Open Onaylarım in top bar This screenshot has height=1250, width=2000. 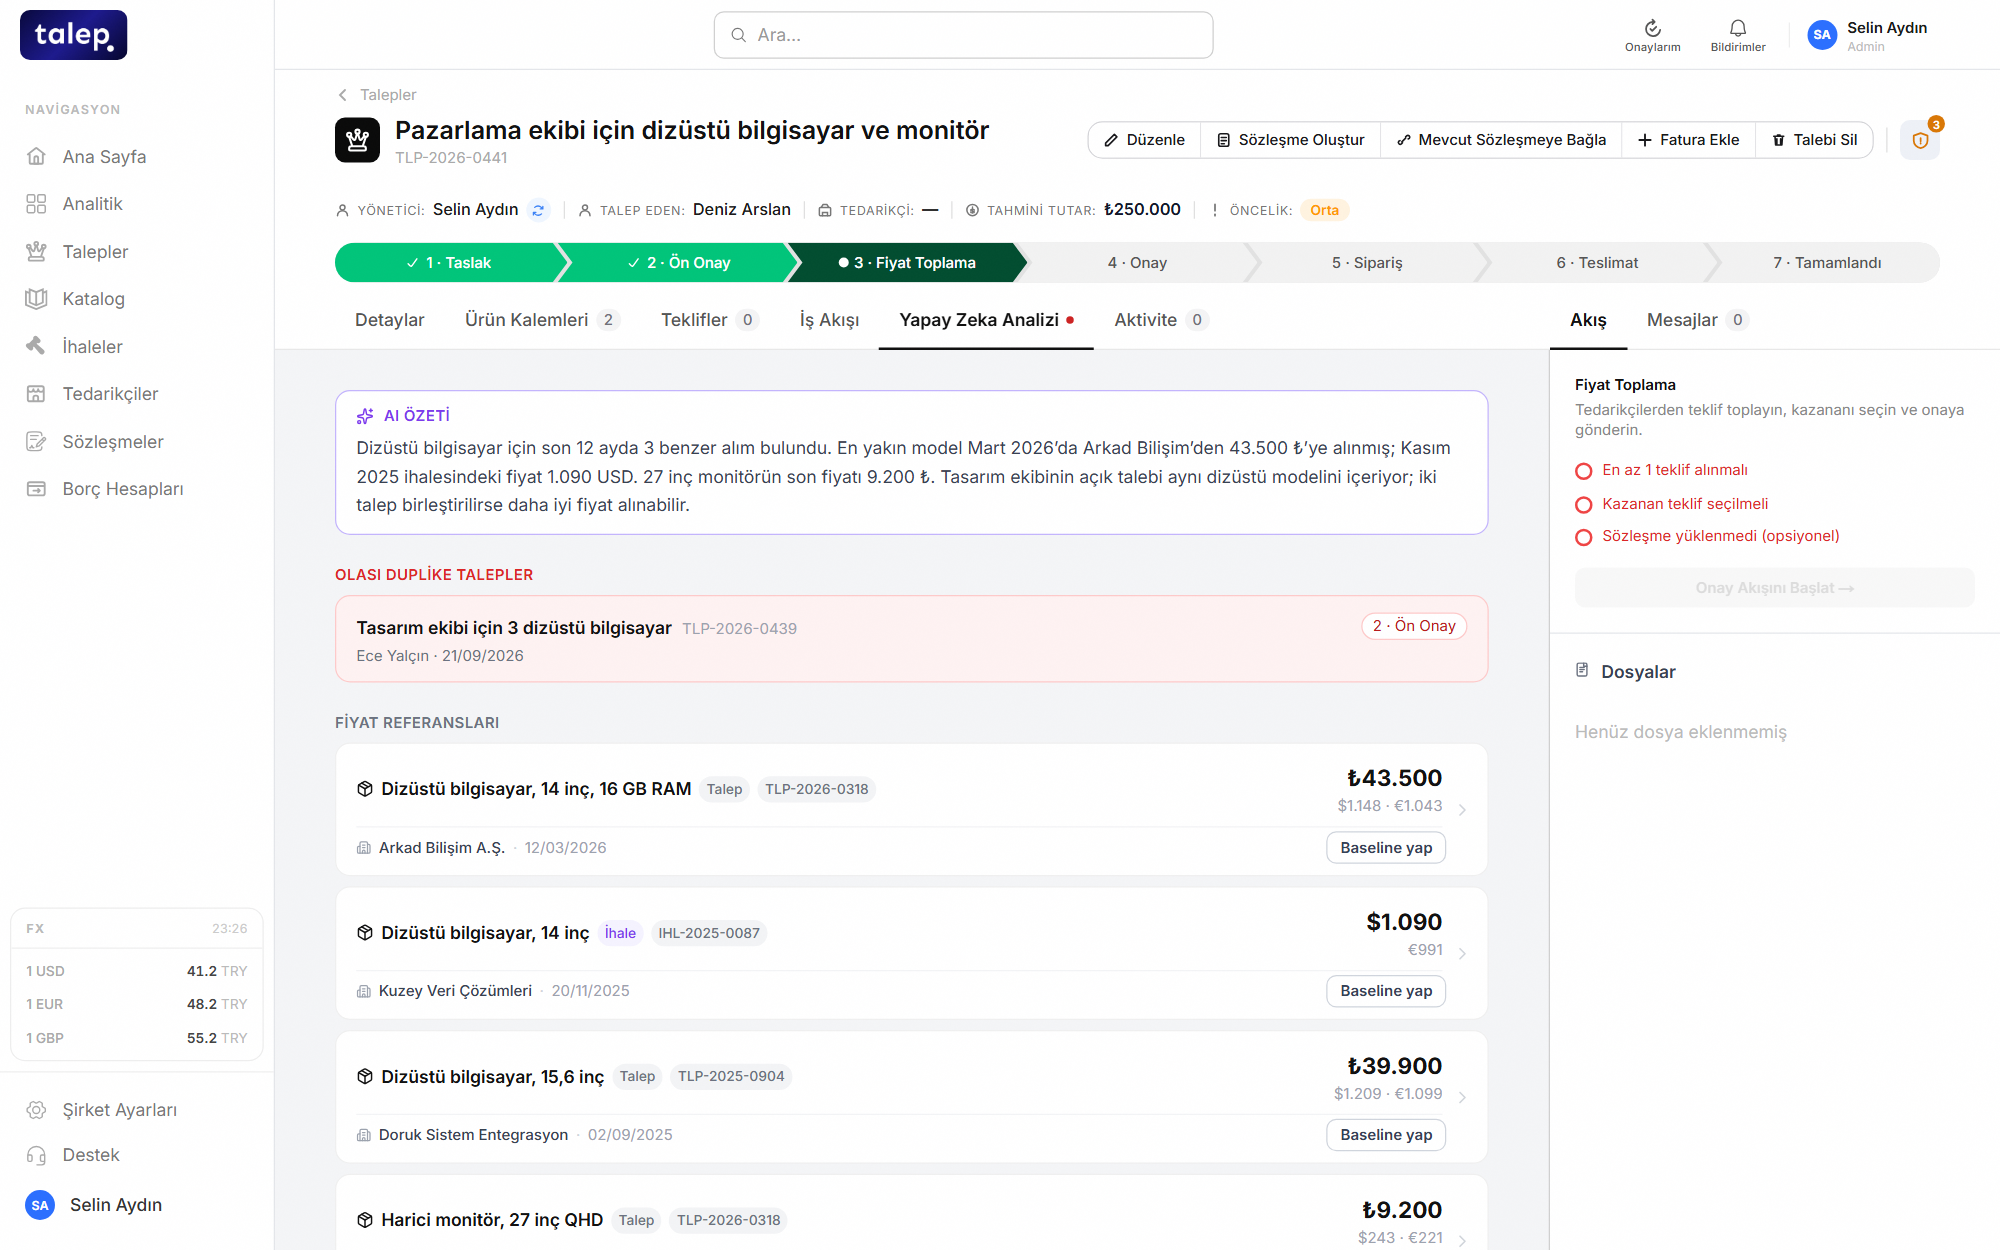(x=1652, y=35)
